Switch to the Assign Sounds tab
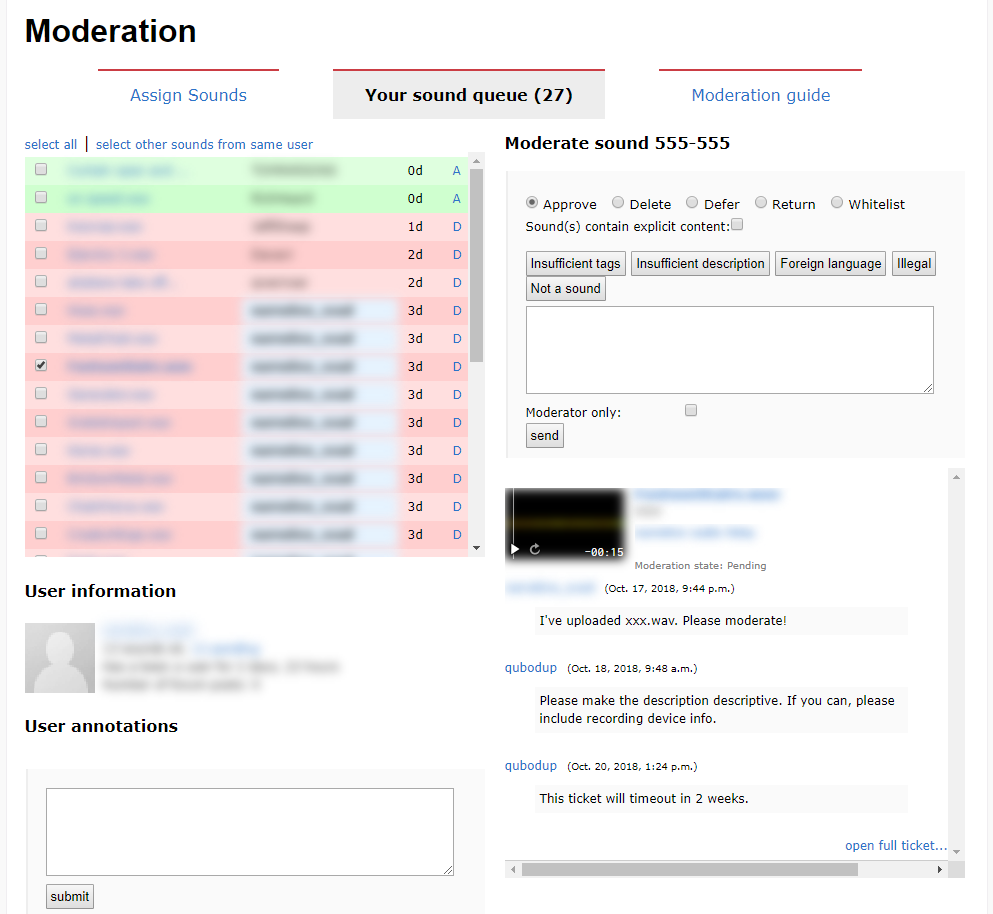 [188, 94]
